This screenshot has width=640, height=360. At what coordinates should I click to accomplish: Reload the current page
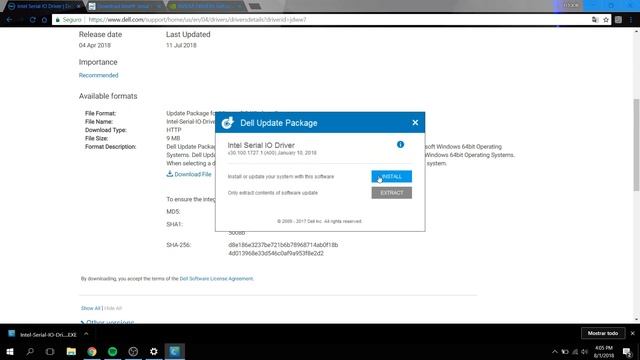33,20
